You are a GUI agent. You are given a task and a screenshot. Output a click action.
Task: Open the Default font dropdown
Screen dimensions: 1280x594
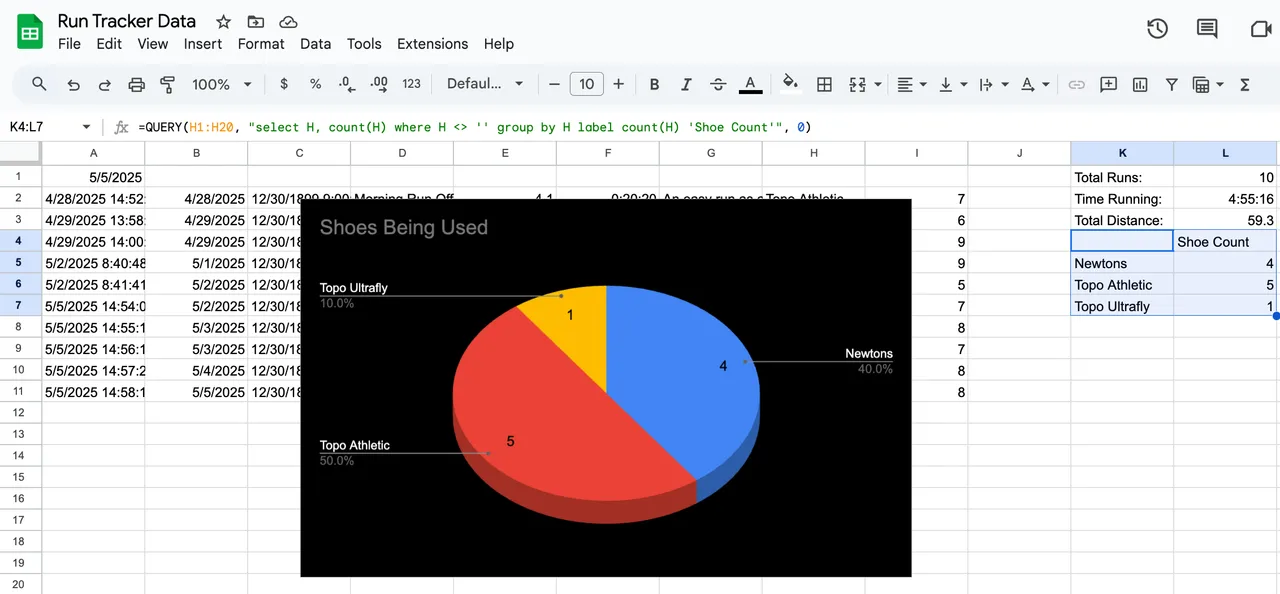(485, 84)
